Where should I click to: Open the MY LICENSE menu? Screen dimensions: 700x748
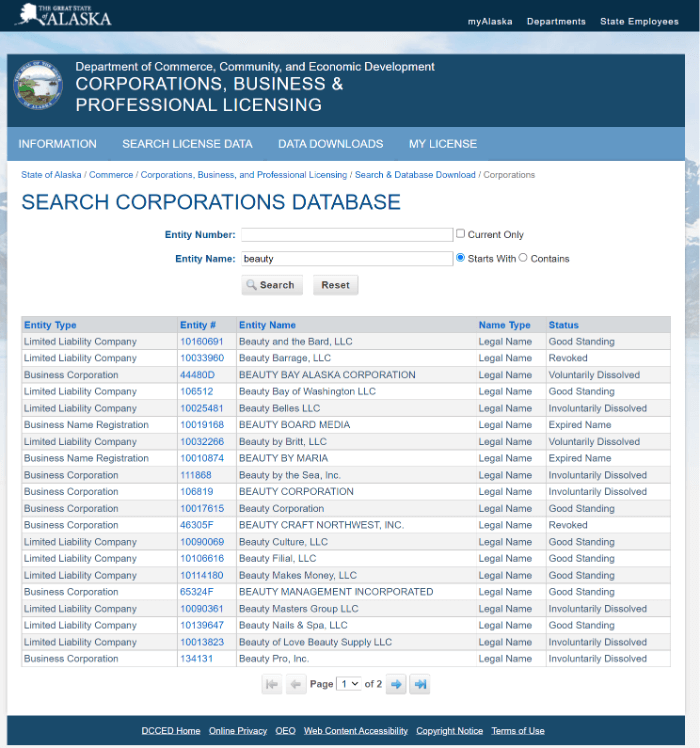[443, 144]
